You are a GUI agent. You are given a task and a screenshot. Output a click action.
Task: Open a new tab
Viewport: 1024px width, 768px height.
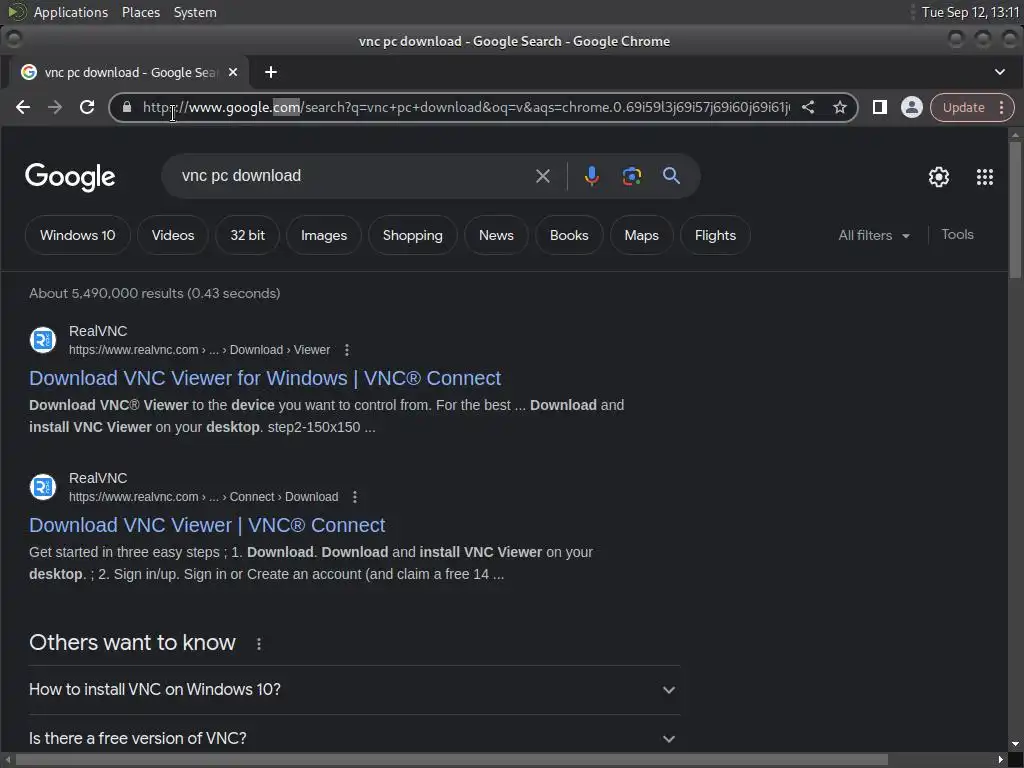(270, 72)
